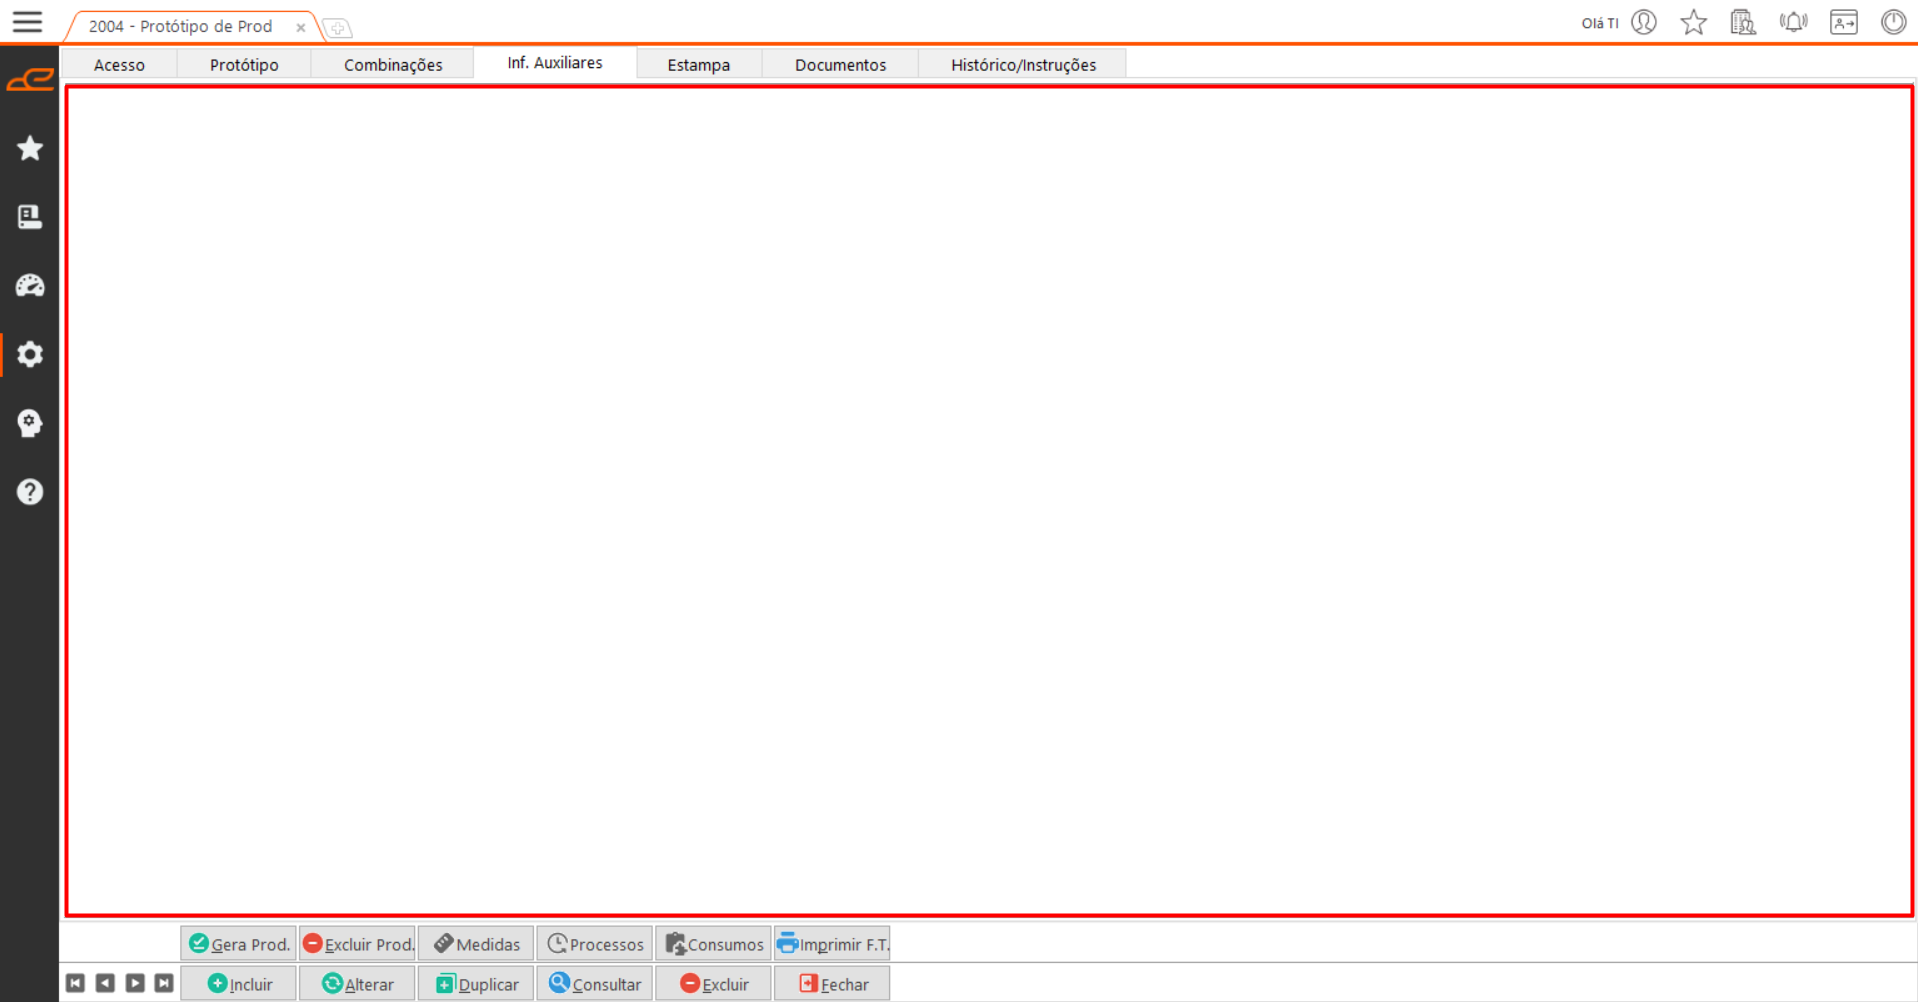Viewport: 1918px width, 1002px height.
Task: Close the 2004 Protótipo de Prod tab
Action: click(300, 28)
